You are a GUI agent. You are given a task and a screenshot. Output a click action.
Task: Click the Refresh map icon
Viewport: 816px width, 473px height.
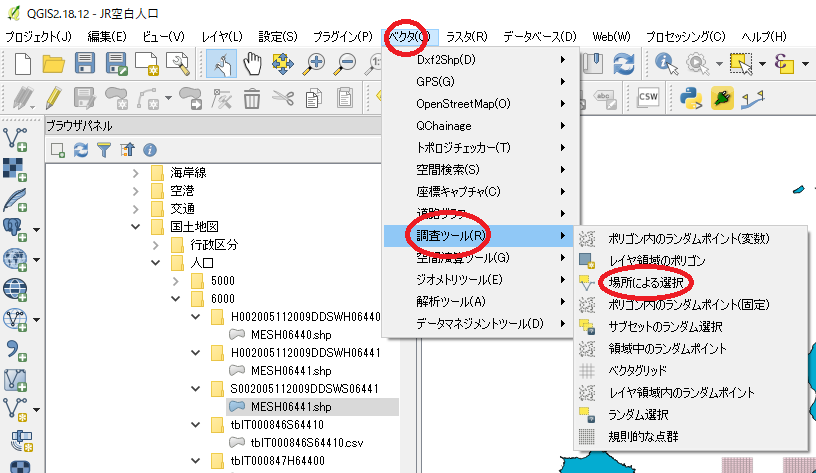(623, 63)
